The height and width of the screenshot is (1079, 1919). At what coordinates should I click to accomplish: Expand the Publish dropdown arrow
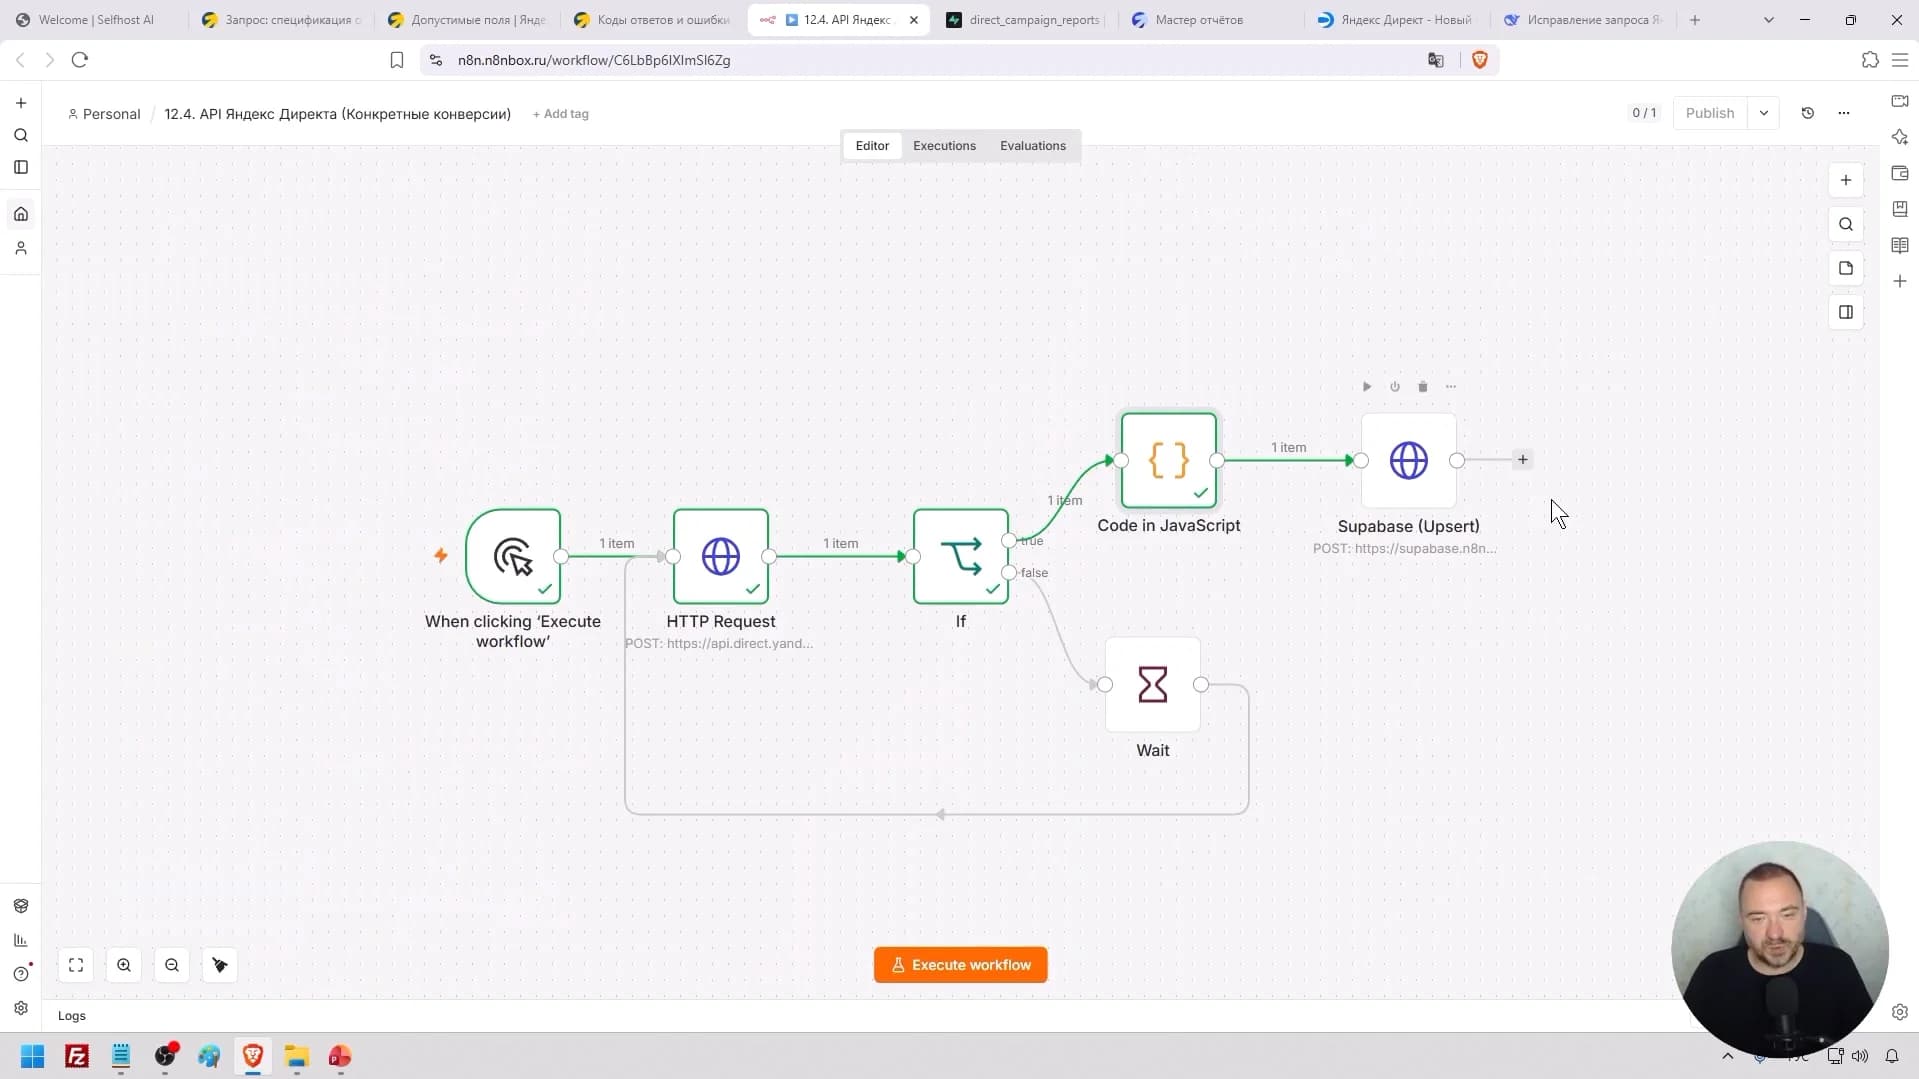1764,113
